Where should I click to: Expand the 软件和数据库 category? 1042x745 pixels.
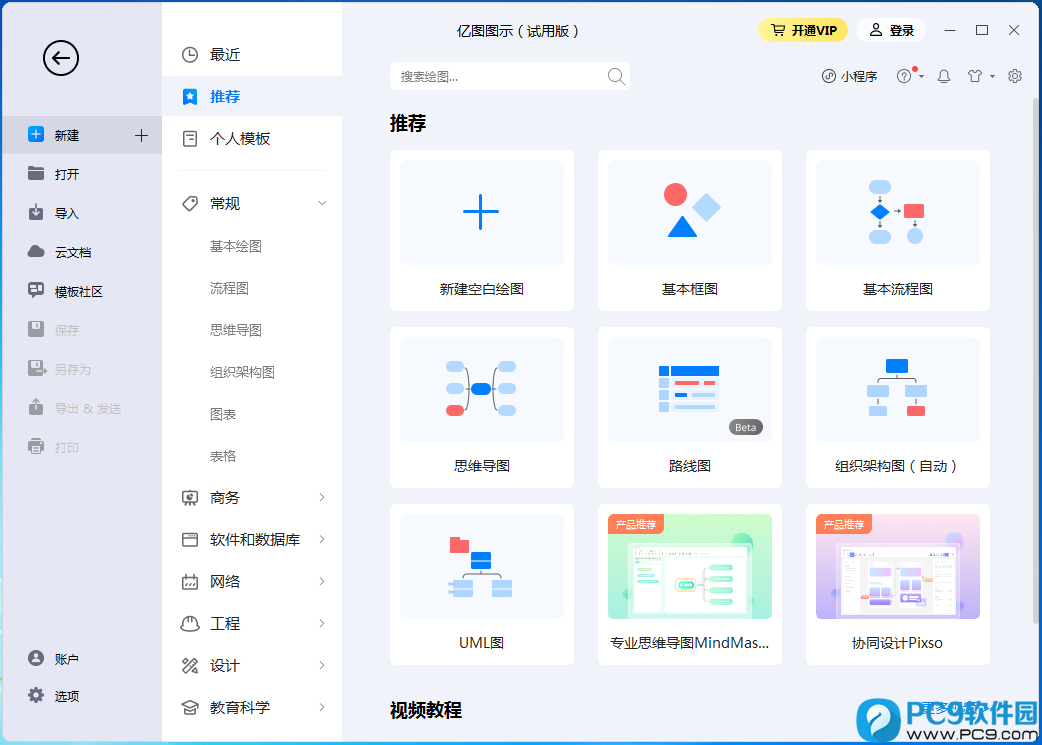pos(322,540)
